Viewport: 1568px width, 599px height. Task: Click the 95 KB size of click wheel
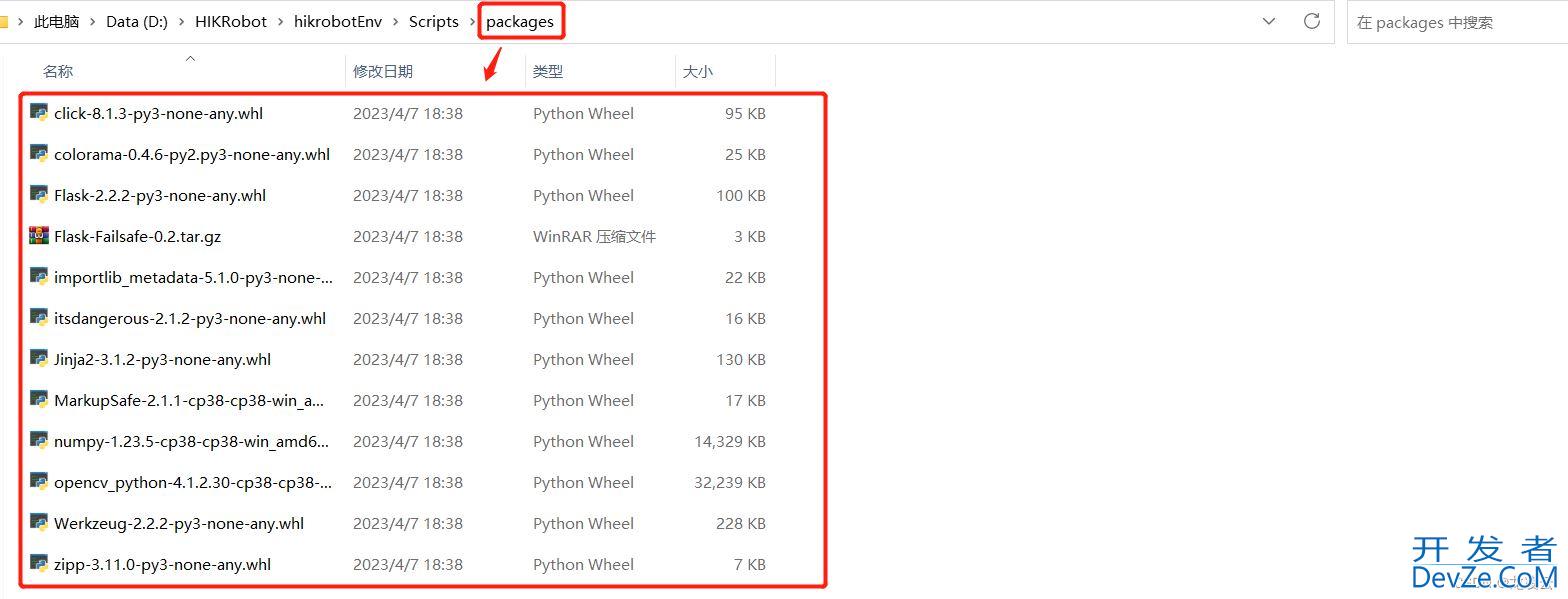[x=745, y=113]
